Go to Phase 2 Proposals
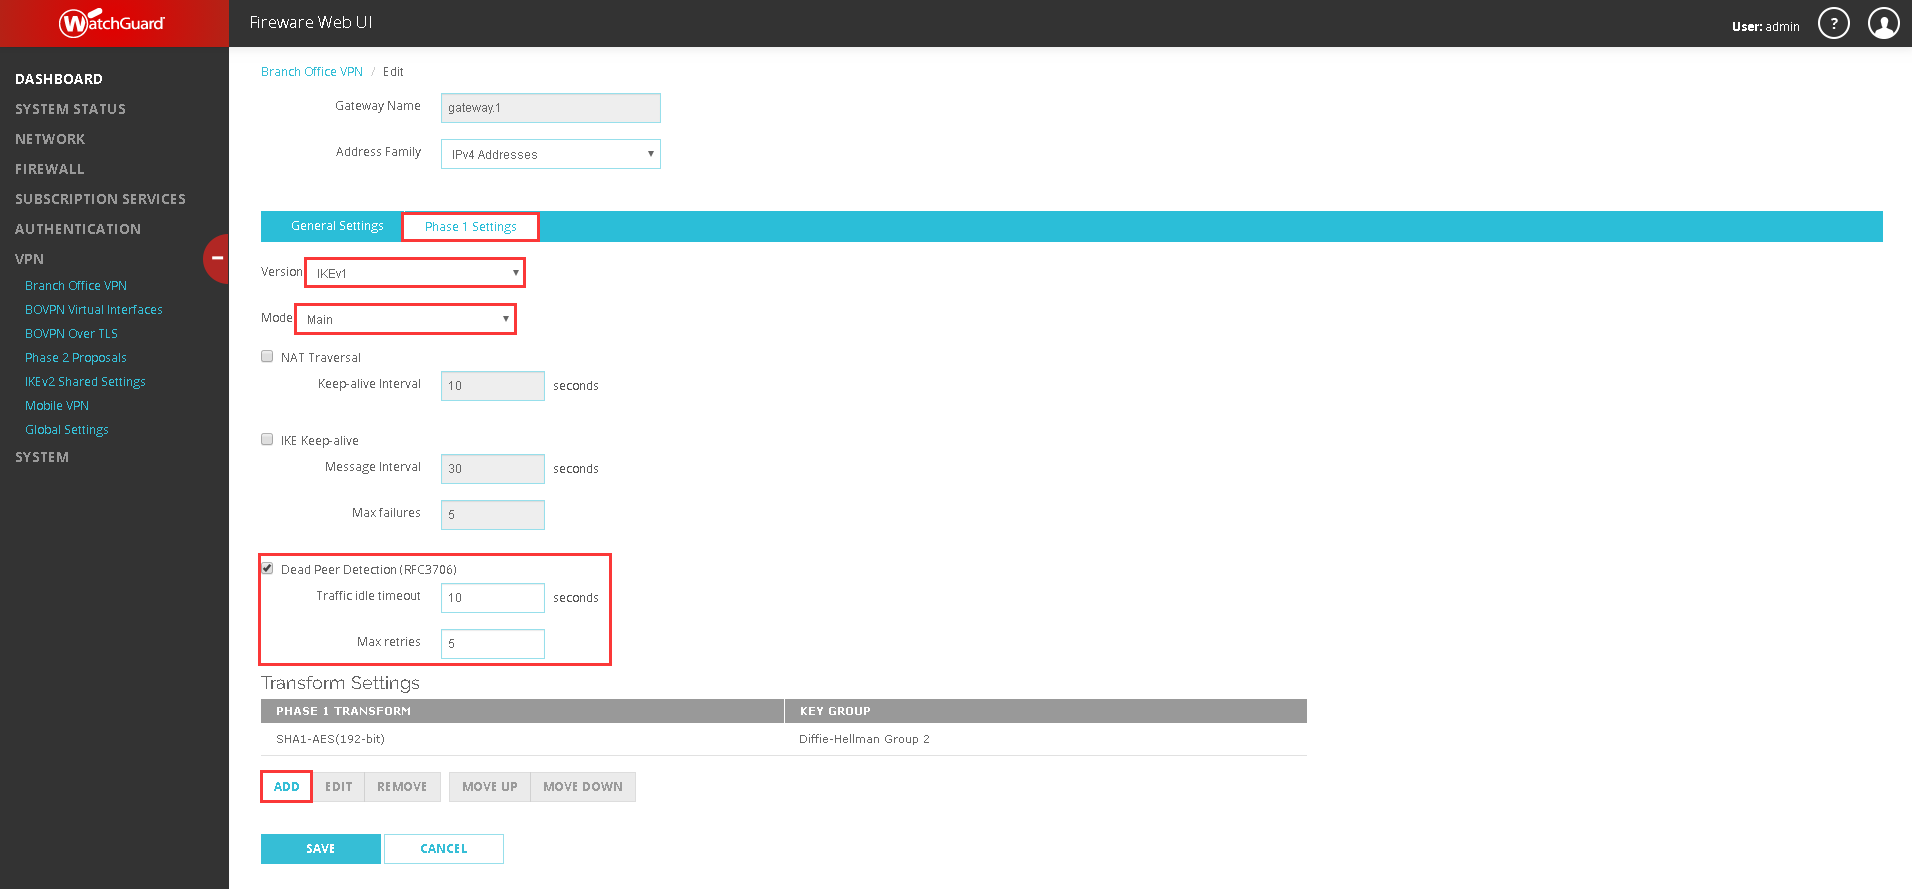The image size is (1912, 889). click(x=76, y=358)
